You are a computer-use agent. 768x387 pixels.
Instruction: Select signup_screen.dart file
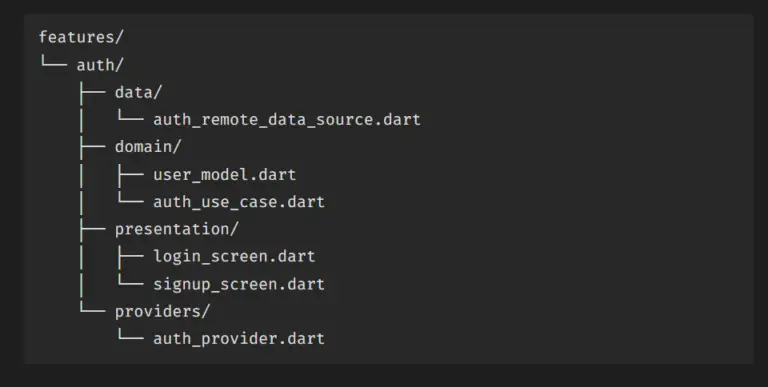pos(239,284)
